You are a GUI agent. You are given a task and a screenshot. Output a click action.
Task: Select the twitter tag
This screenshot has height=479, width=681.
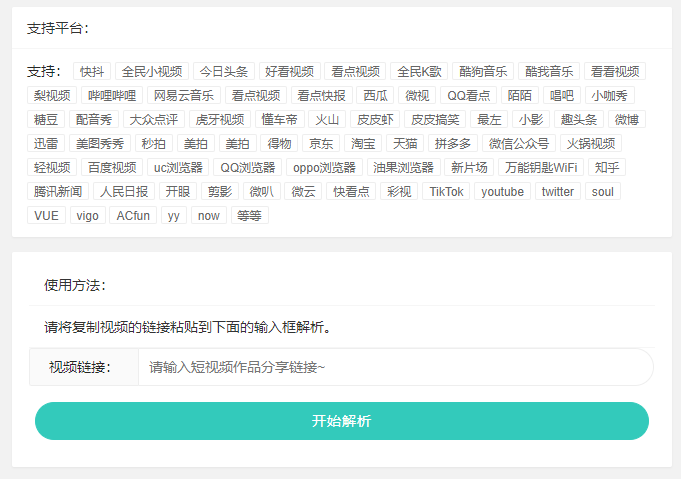(558, 192)
